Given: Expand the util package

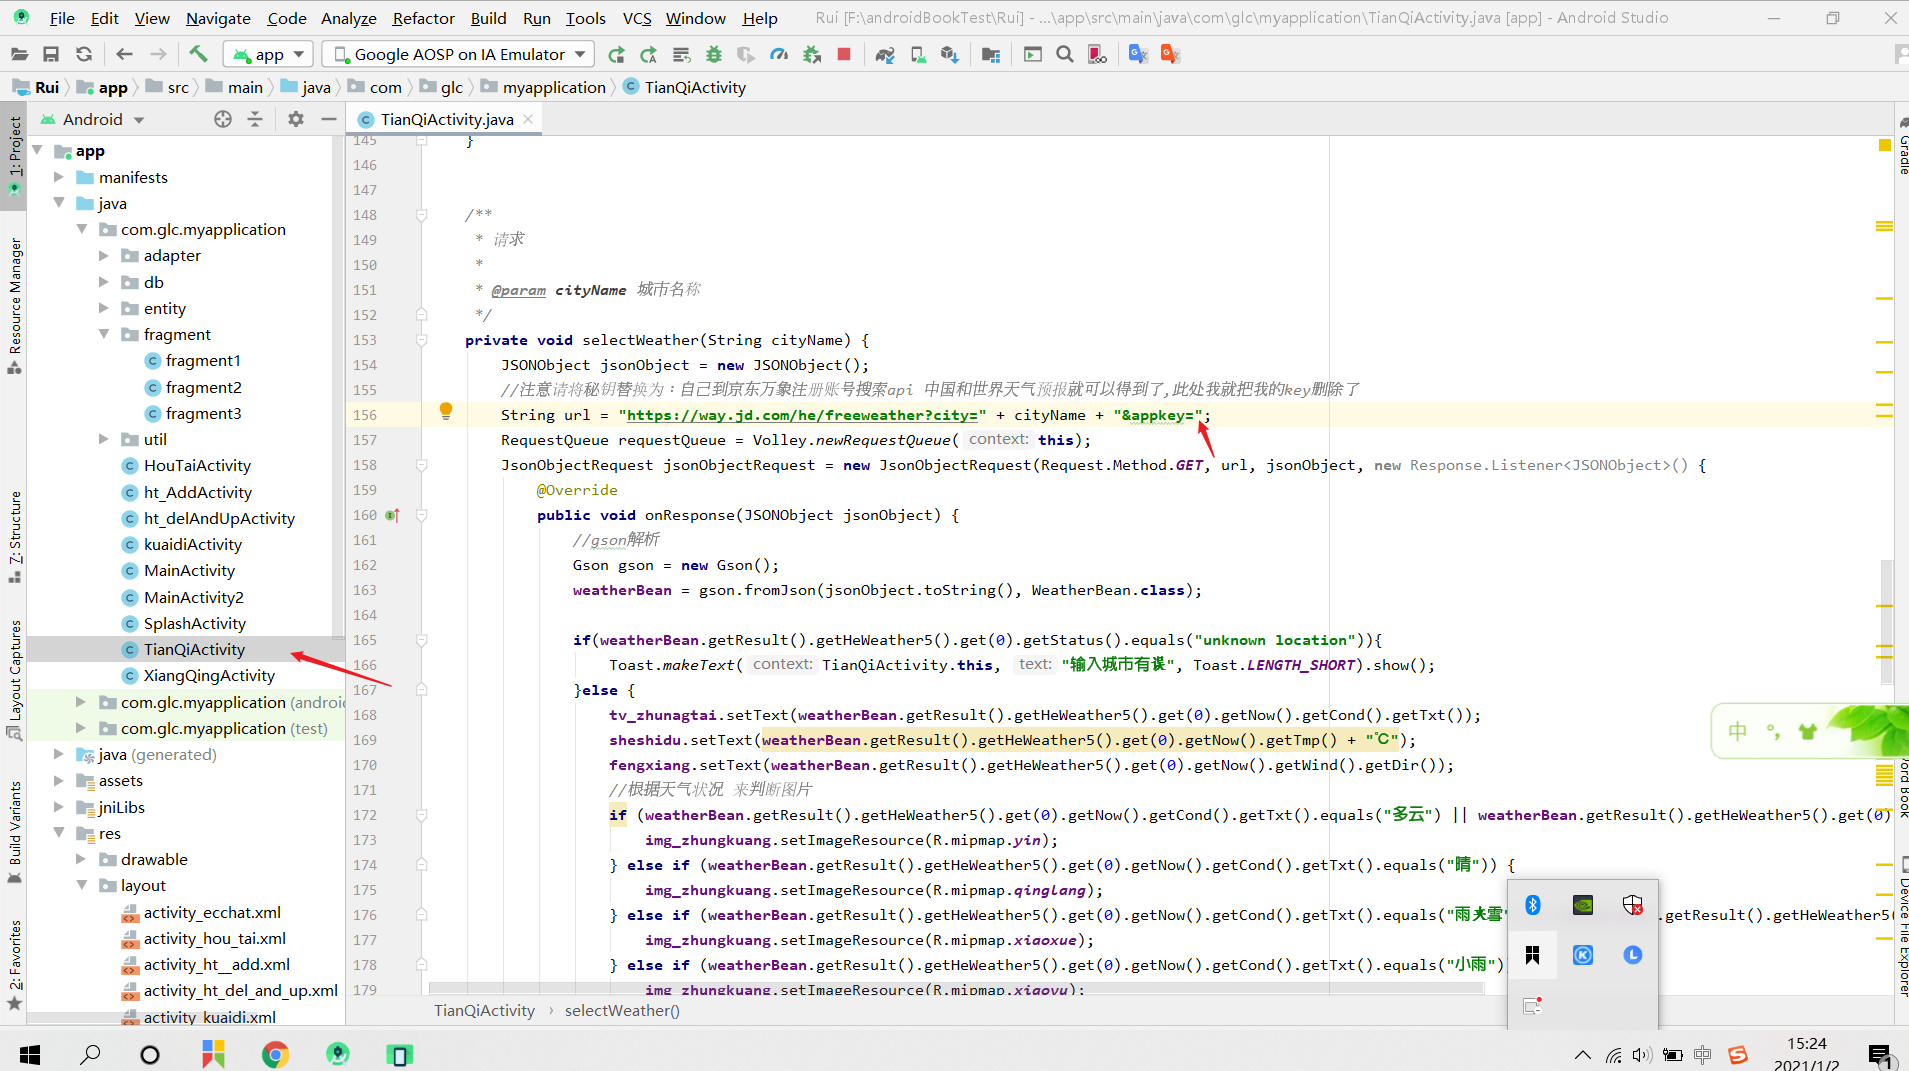Looking at the screenshot, I should pos(104,439).
